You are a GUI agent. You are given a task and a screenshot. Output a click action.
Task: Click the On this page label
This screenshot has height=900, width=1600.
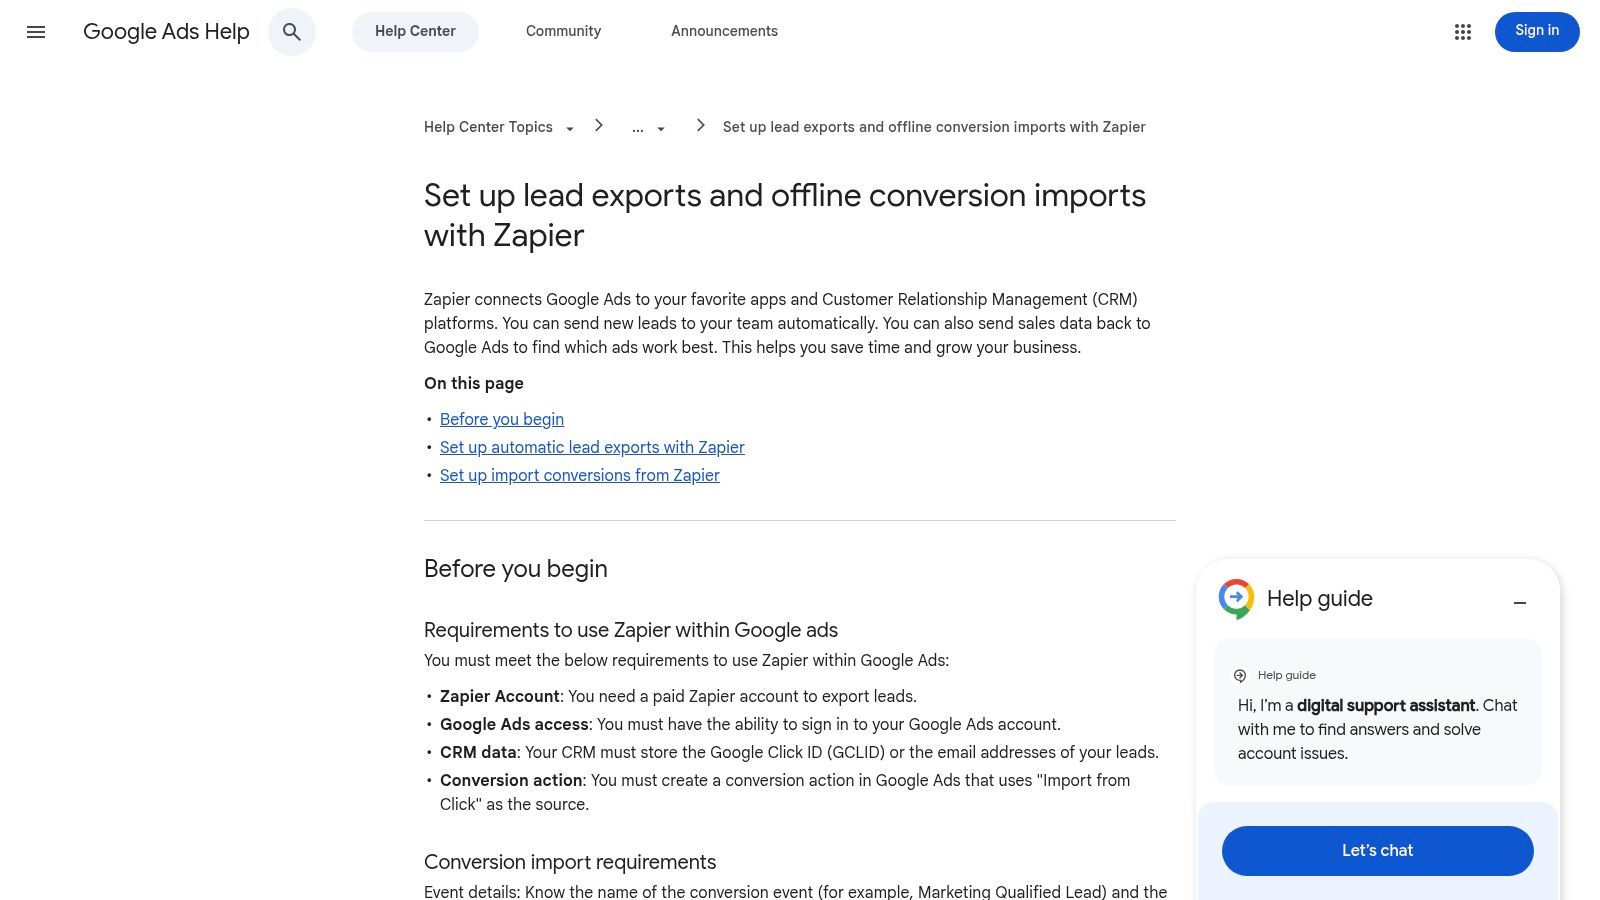click(474, 384)
